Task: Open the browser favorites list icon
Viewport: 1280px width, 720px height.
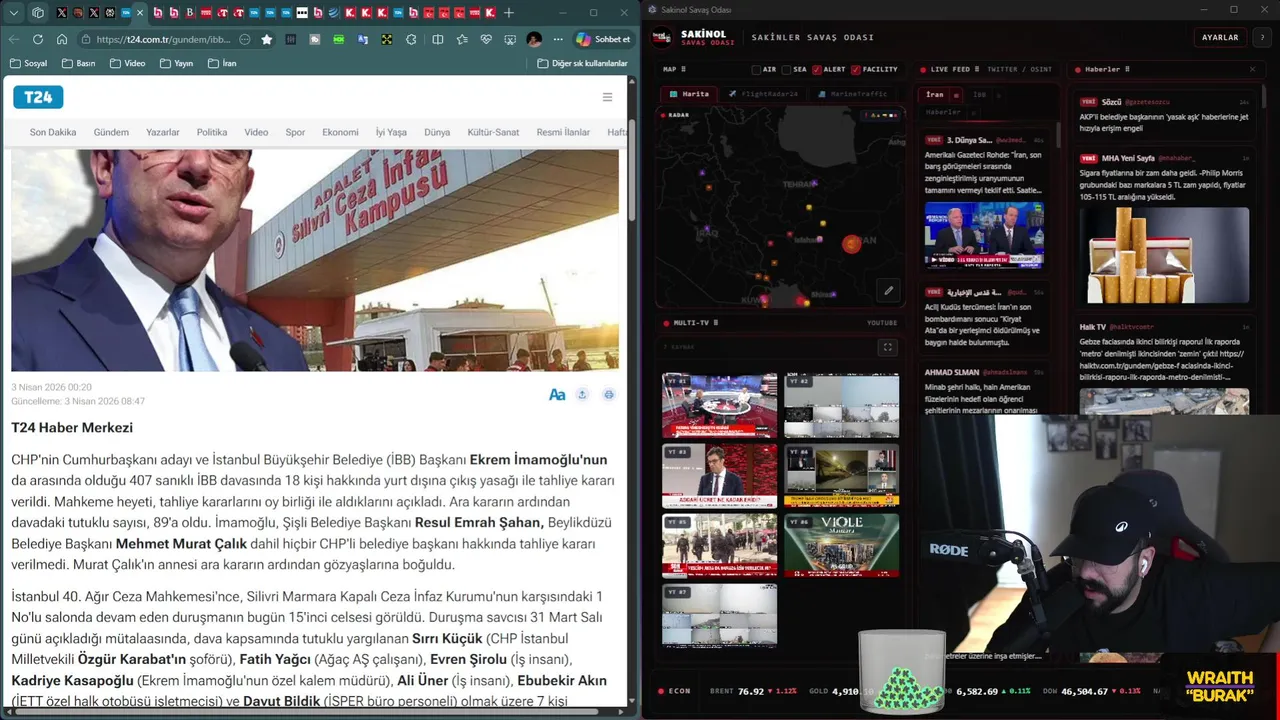Action: point(462,39)
